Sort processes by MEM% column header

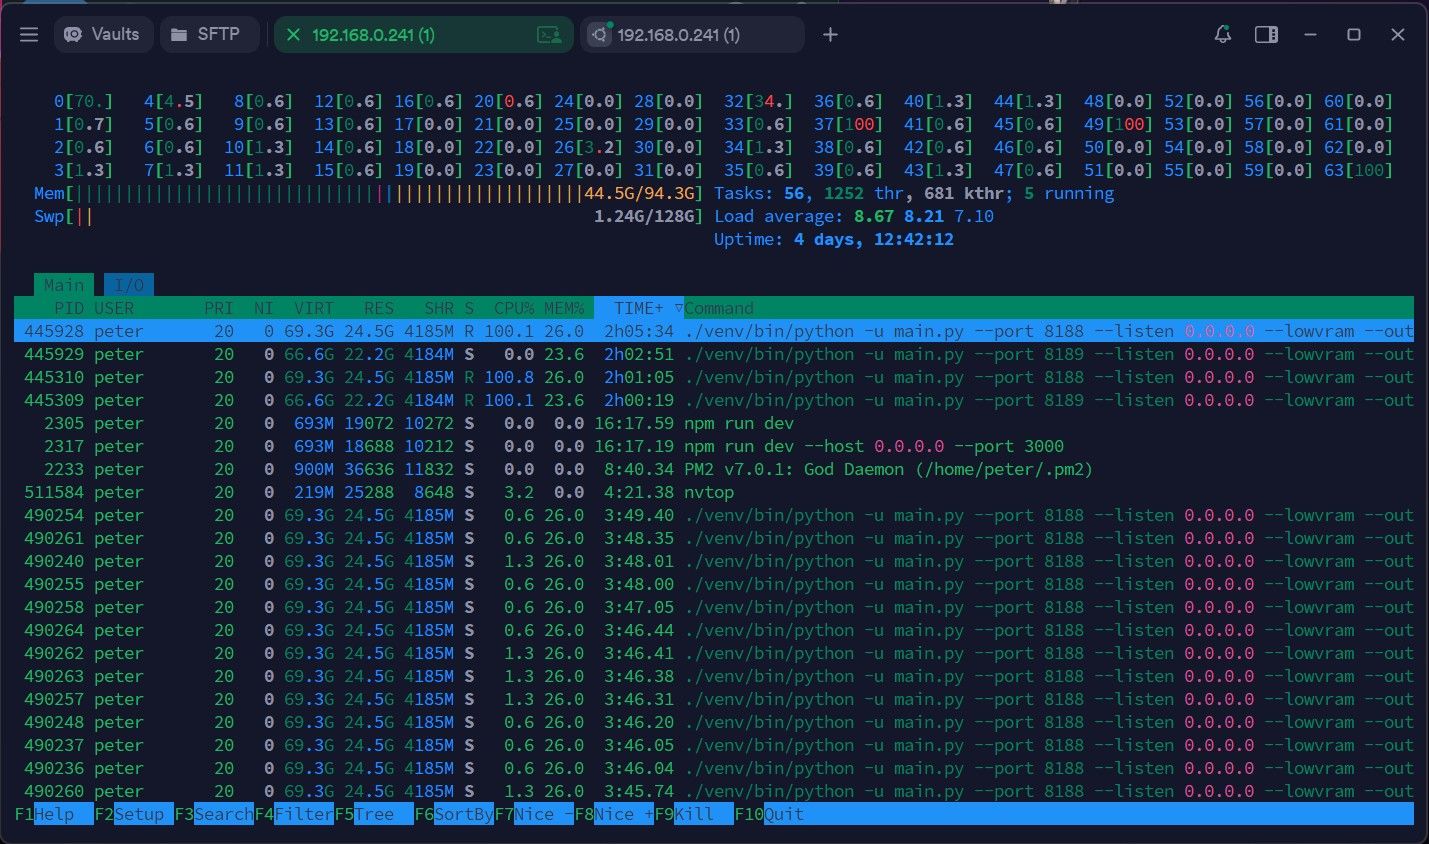(x=564, y=308)
